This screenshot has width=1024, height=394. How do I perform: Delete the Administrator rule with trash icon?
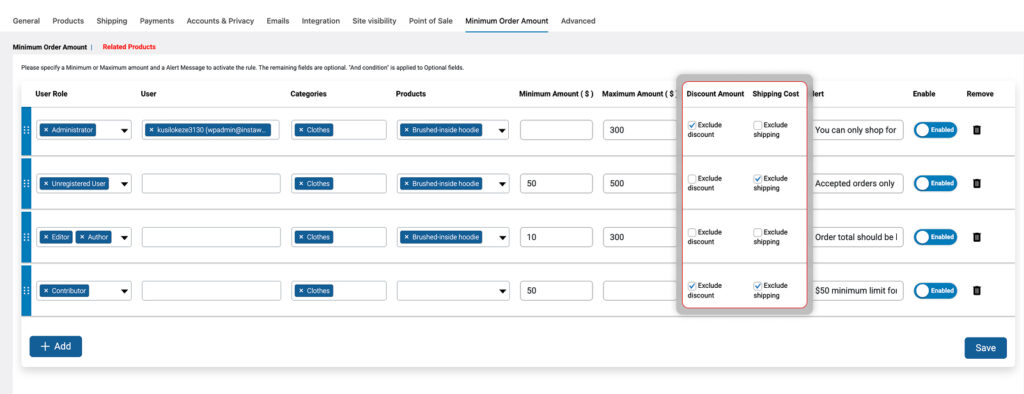pyautogui.click(x=976, y=130)
